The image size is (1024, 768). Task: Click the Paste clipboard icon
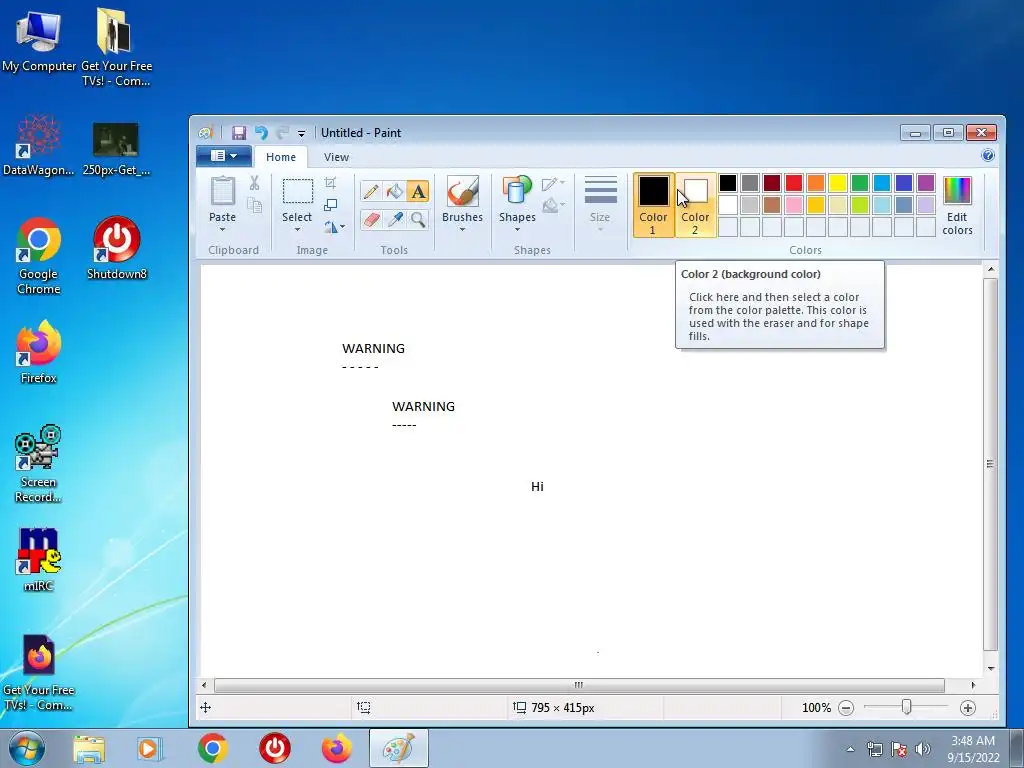(x=223, y=191)
